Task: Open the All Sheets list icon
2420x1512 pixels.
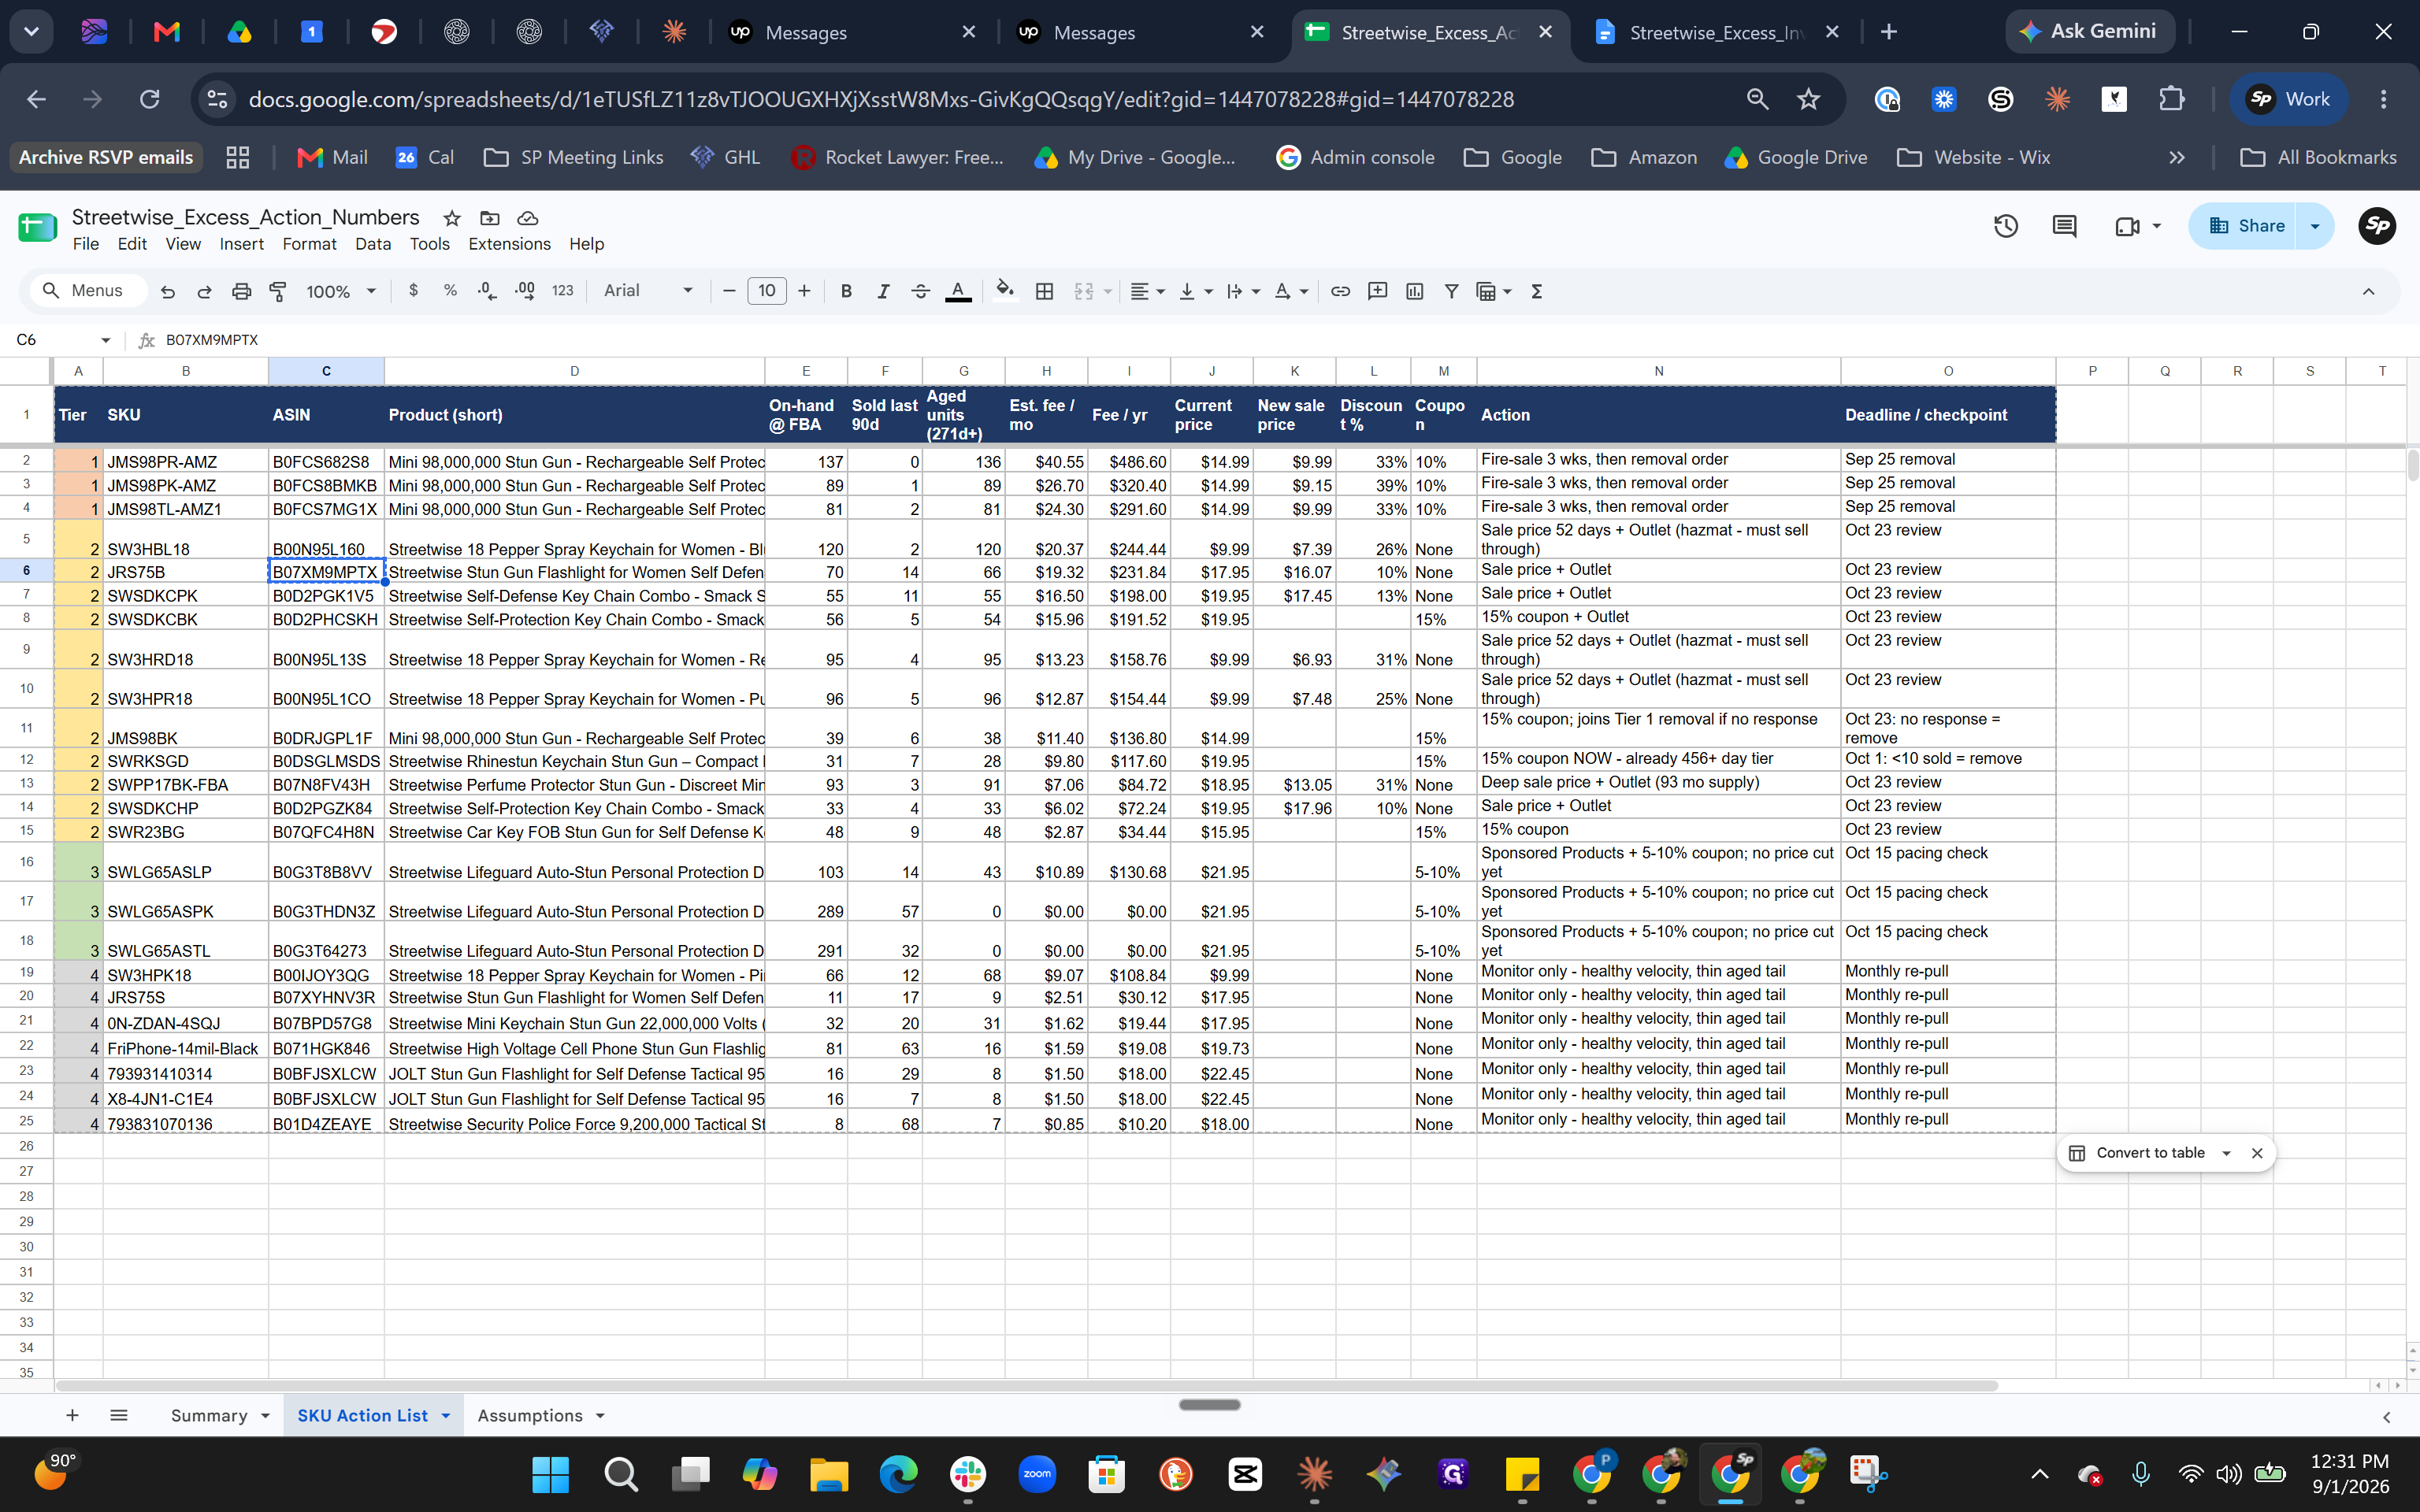Action: (x=119, y=1415)
